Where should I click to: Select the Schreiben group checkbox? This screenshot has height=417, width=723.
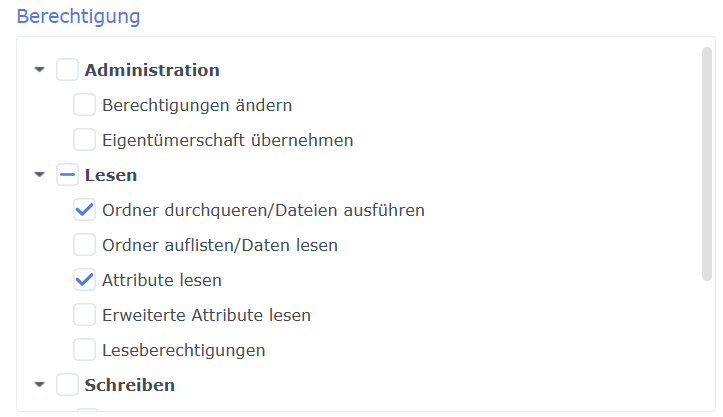(x=67, y=385)
